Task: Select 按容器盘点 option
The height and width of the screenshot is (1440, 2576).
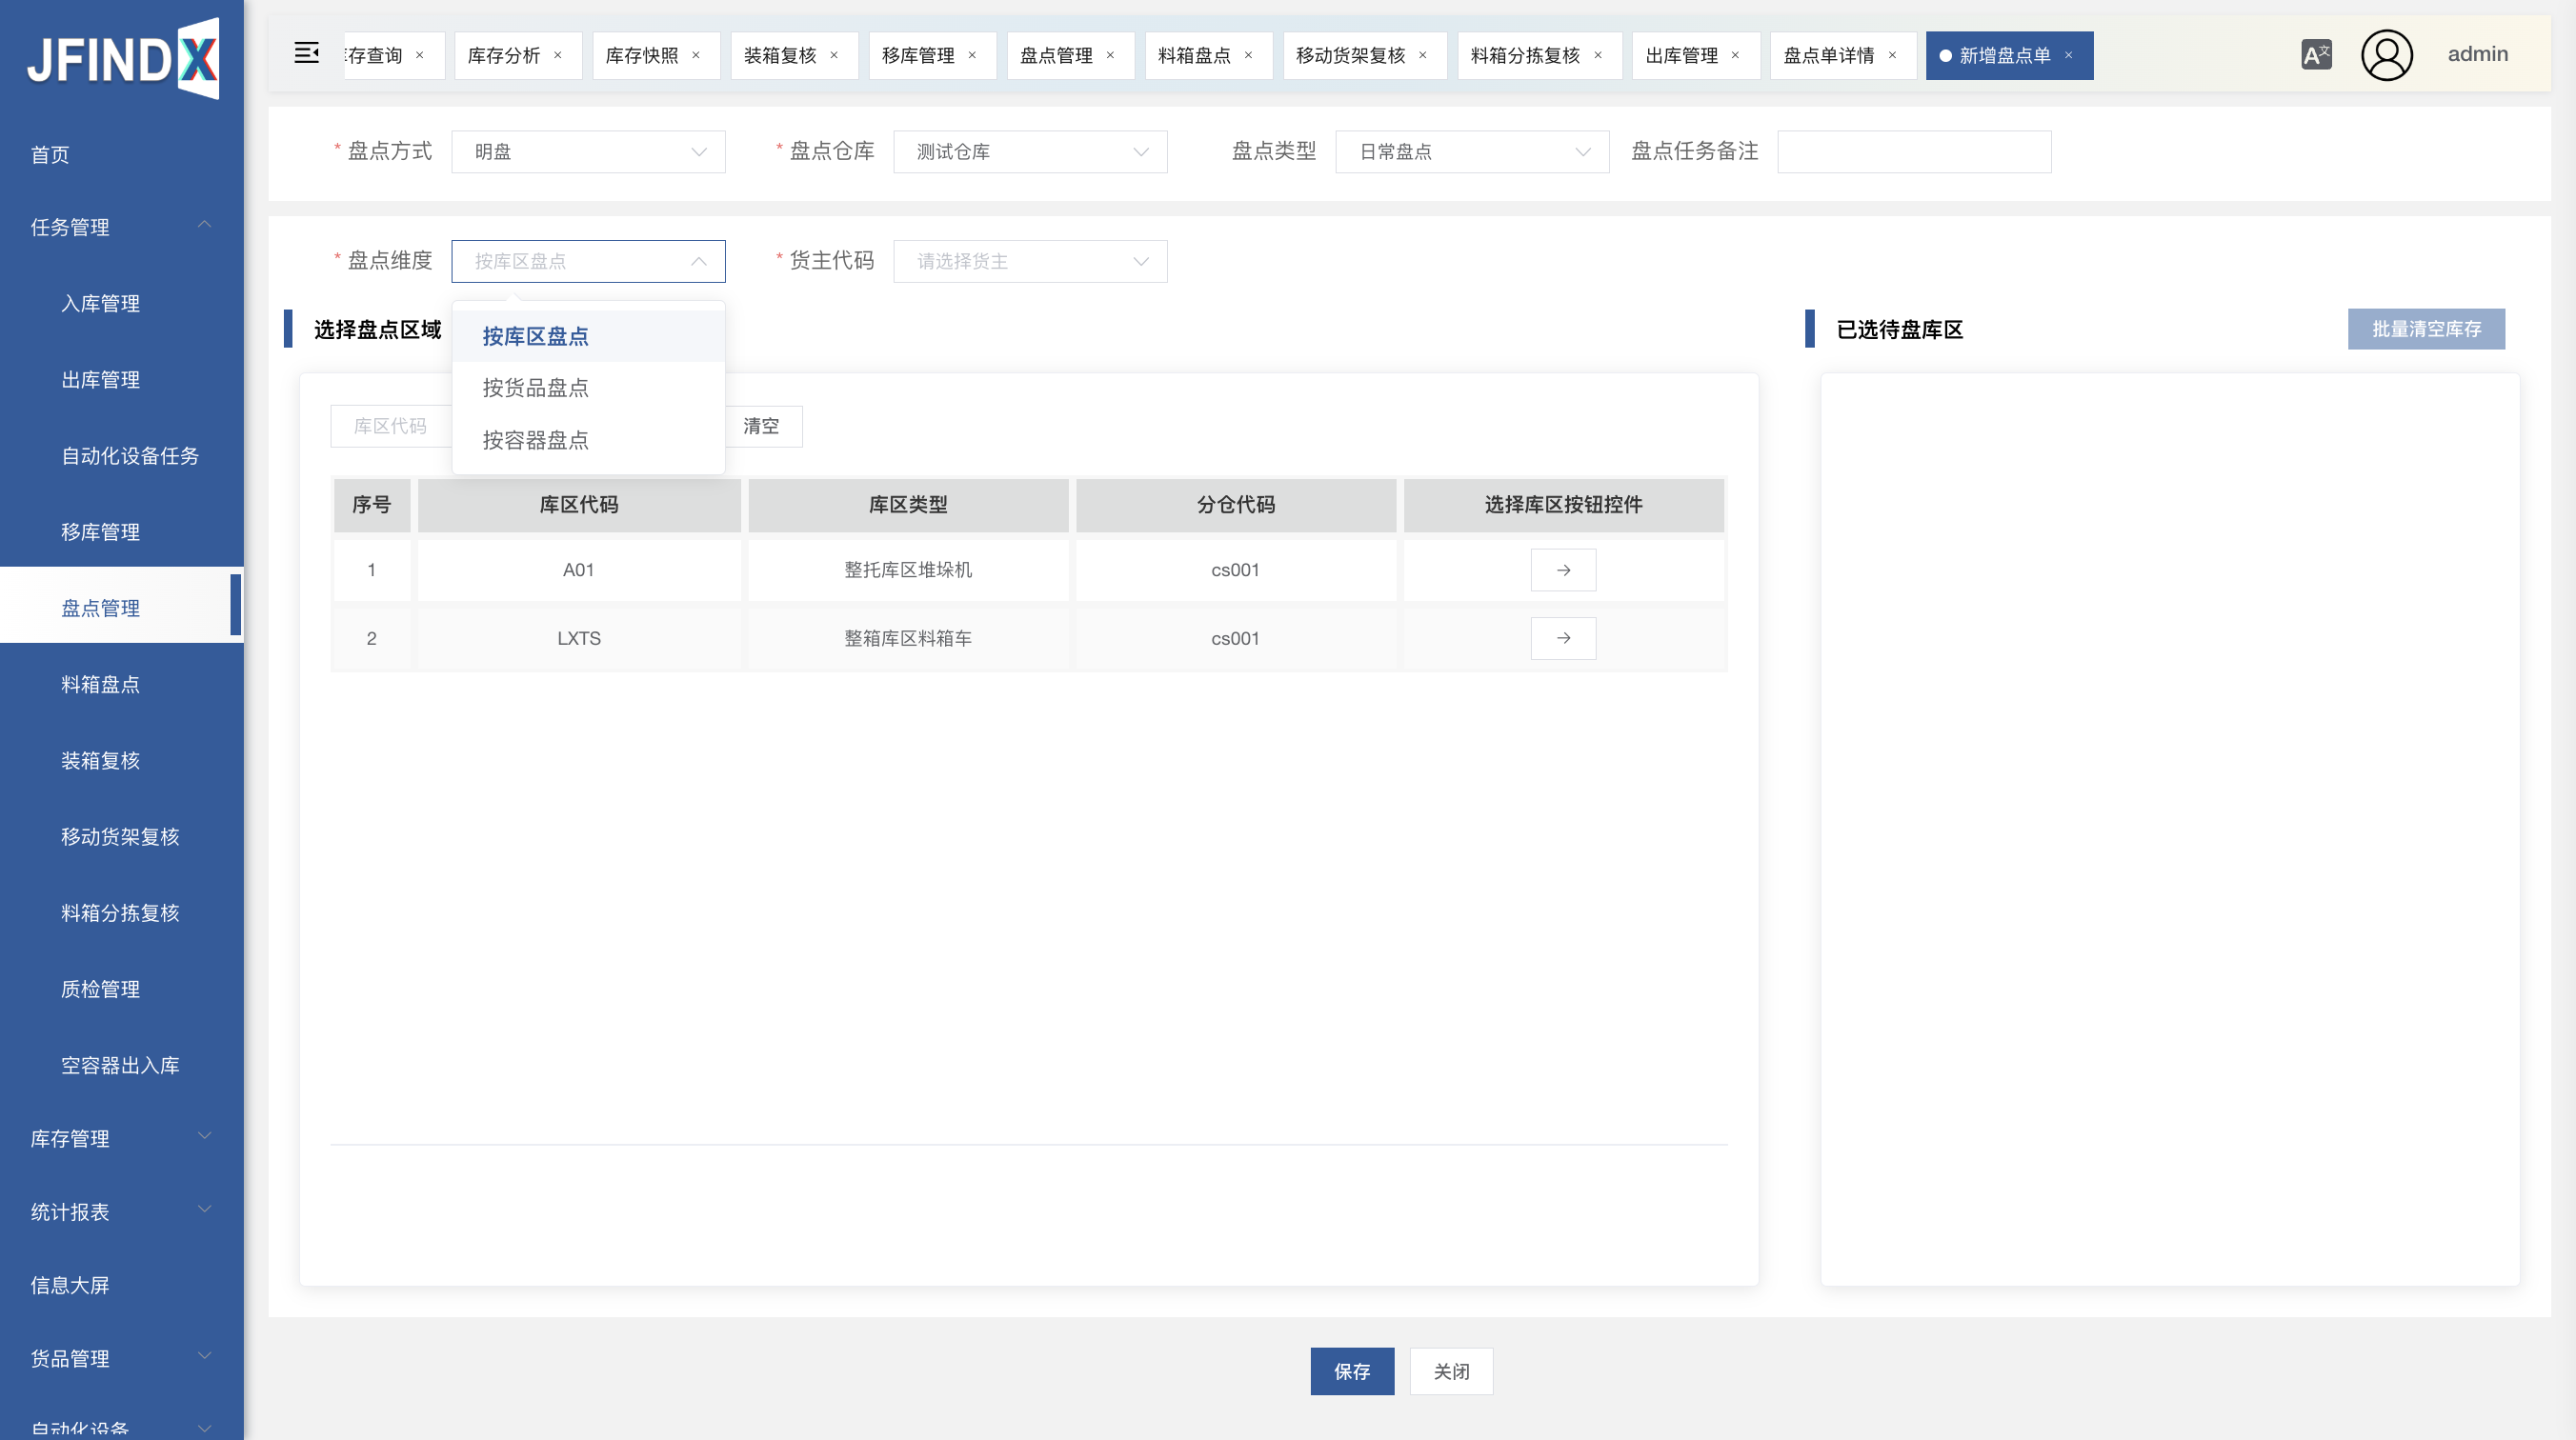Action: pos(535,440)
